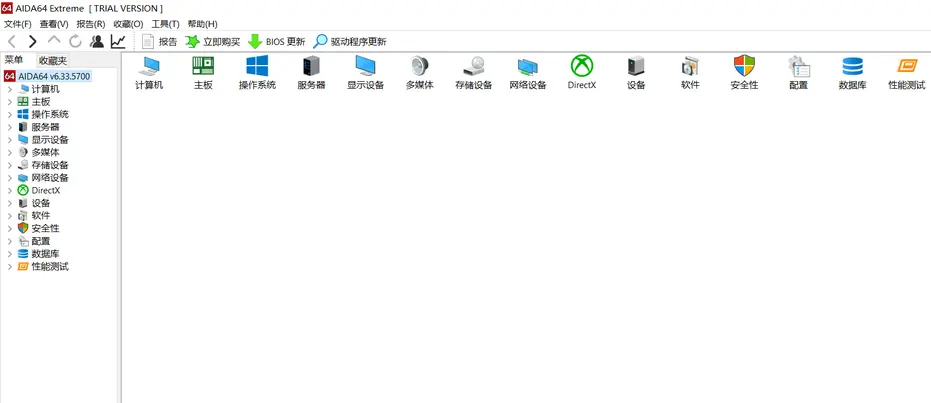The image size is (931, 403).
Task: Expand the 操作系统 tree node
Action: [10, 115]
